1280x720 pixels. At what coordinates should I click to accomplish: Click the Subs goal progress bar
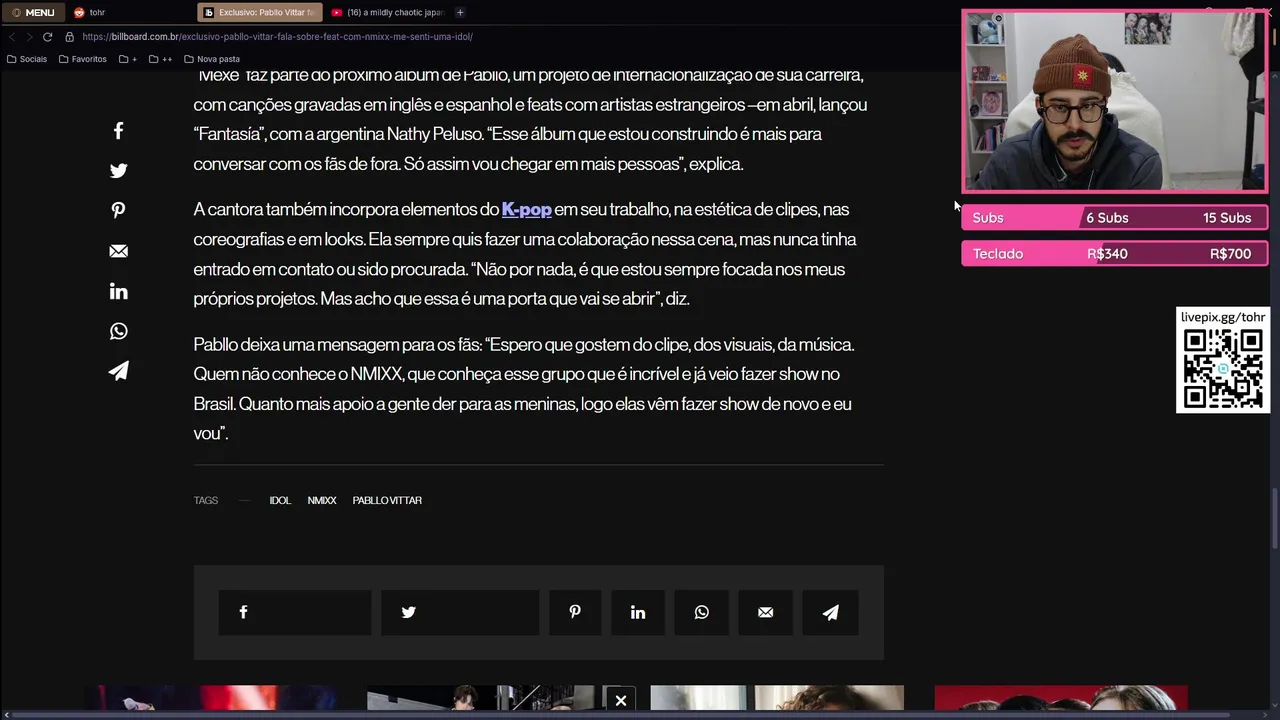click(1115, 218)
